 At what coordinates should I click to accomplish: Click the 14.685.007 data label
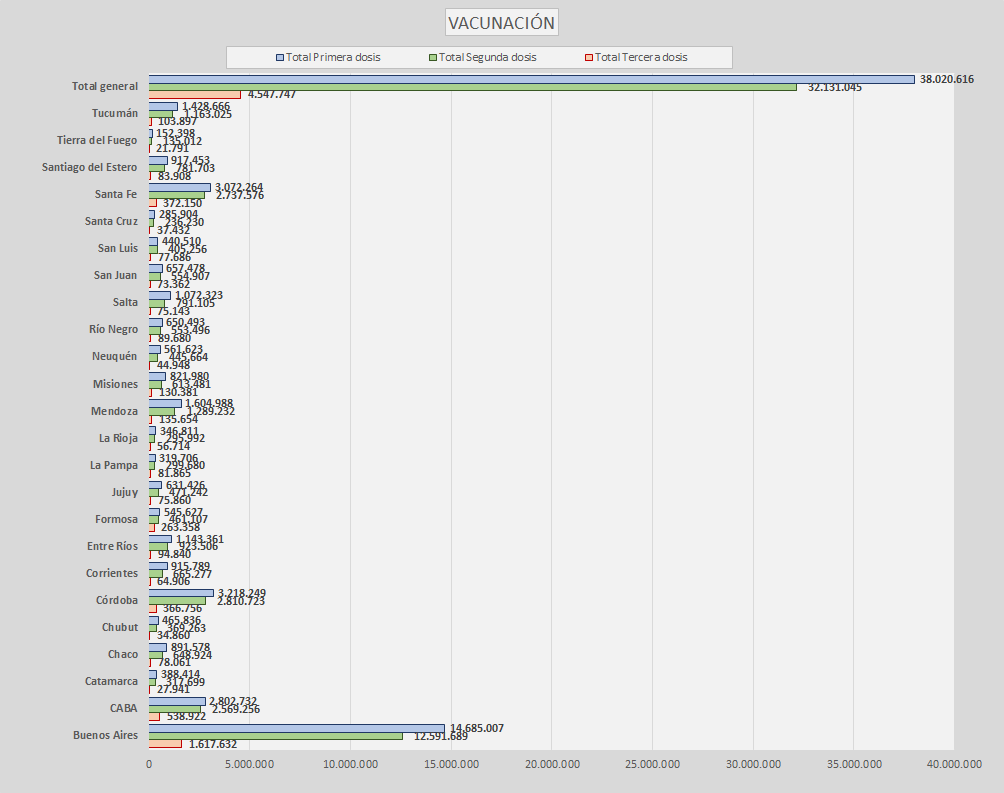coord(476,728)
